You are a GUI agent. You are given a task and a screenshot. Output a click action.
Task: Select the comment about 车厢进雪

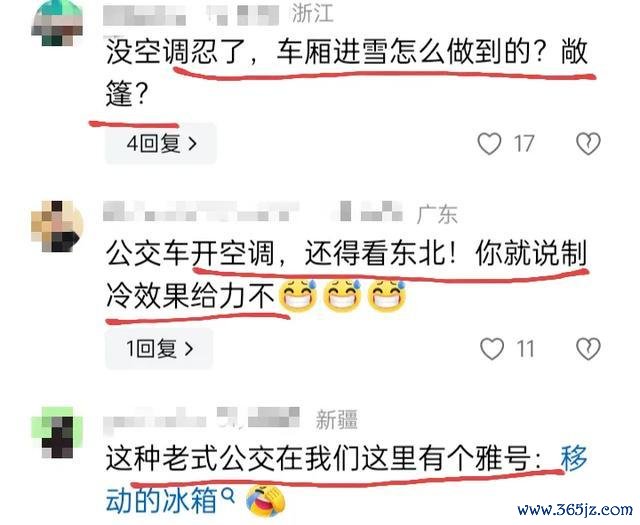pos(347,73)
